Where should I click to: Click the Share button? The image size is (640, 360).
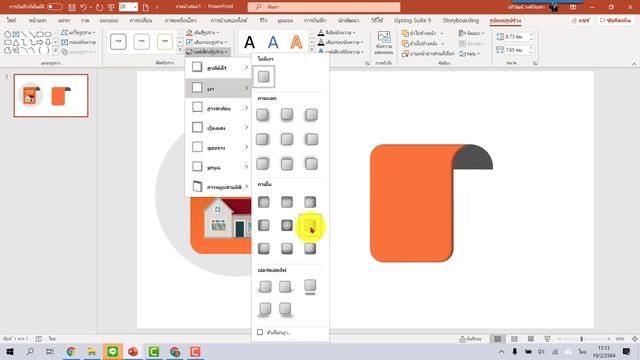[x=580, y=20]
